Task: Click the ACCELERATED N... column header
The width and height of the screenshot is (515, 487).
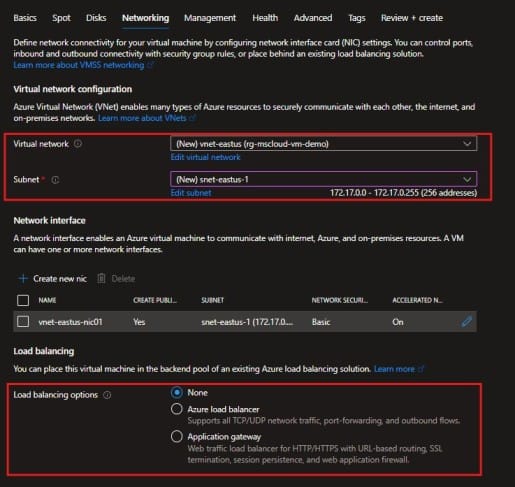Action: coord(417,300)
